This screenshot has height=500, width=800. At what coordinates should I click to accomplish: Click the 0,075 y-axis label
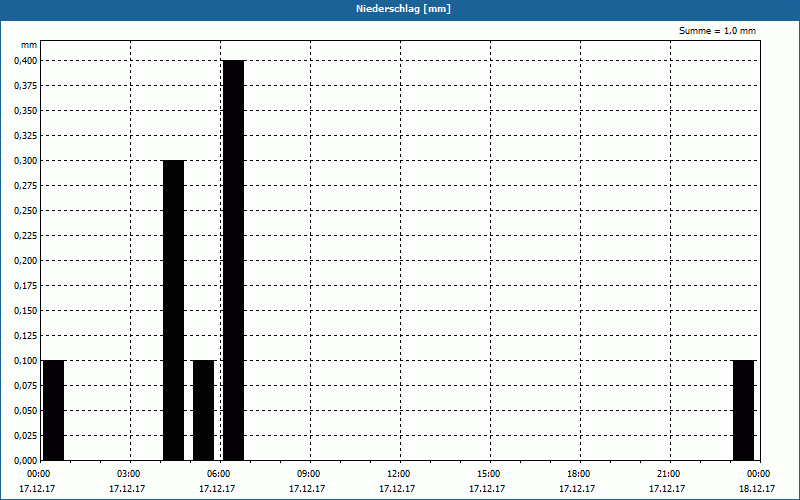click(x=25, y=386)
